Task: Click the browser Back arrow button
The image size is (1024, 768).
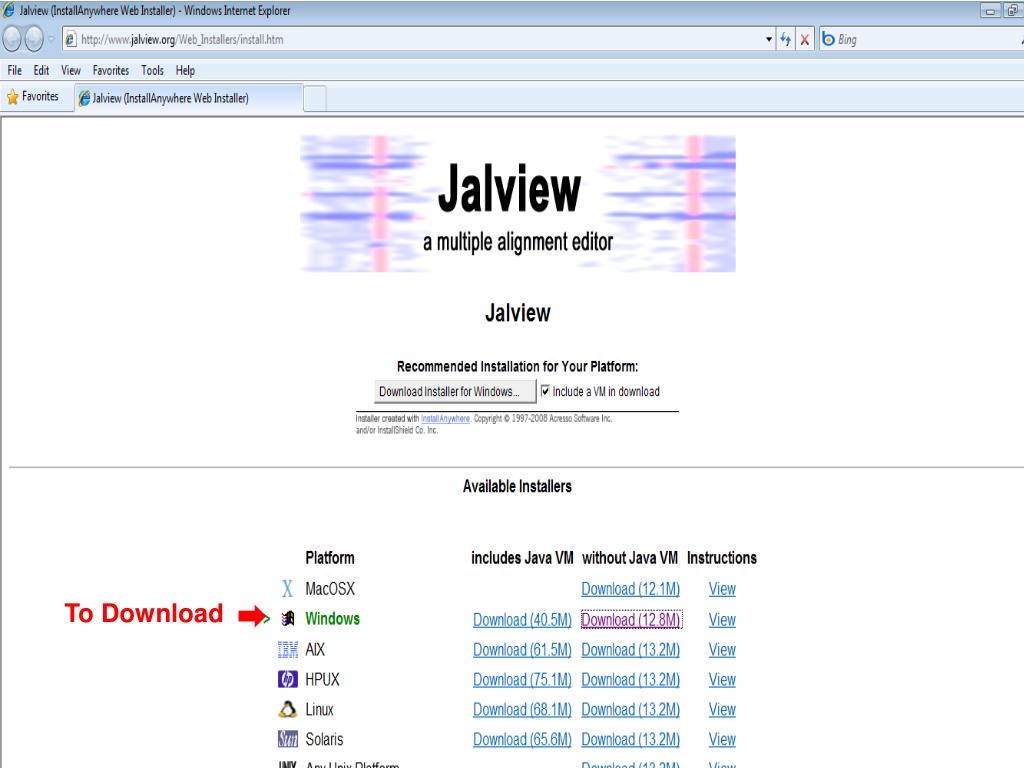Action: point(12,39)
